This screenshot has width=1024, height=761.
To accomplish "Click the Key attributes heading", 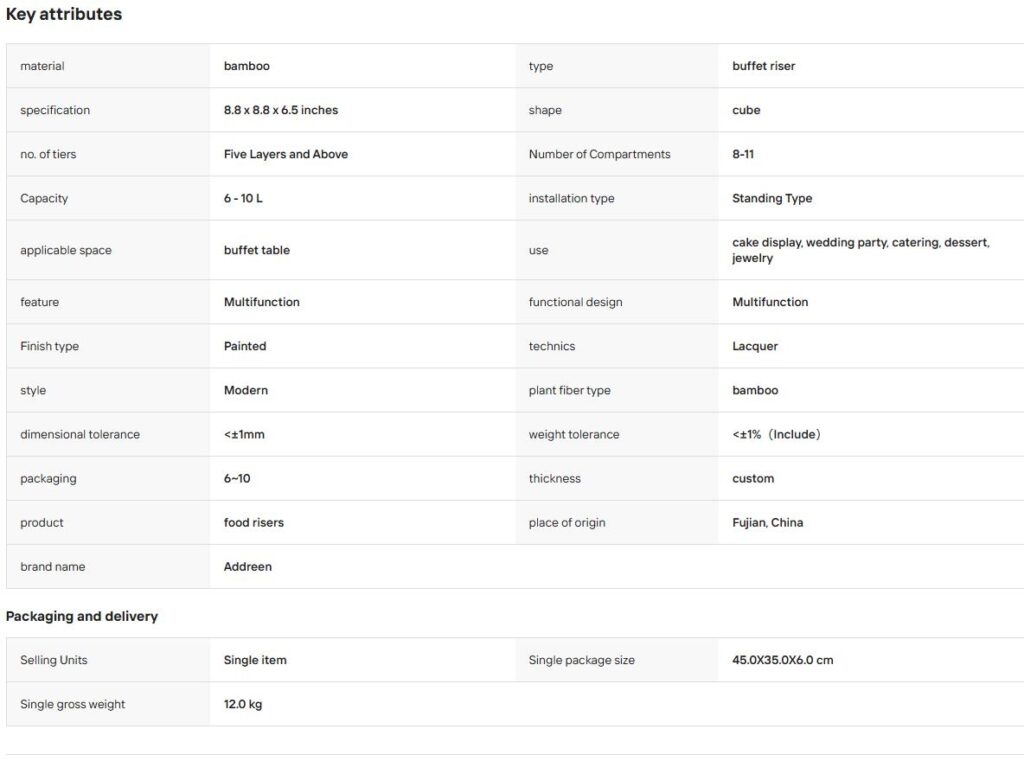I will (x=63, y=14).
